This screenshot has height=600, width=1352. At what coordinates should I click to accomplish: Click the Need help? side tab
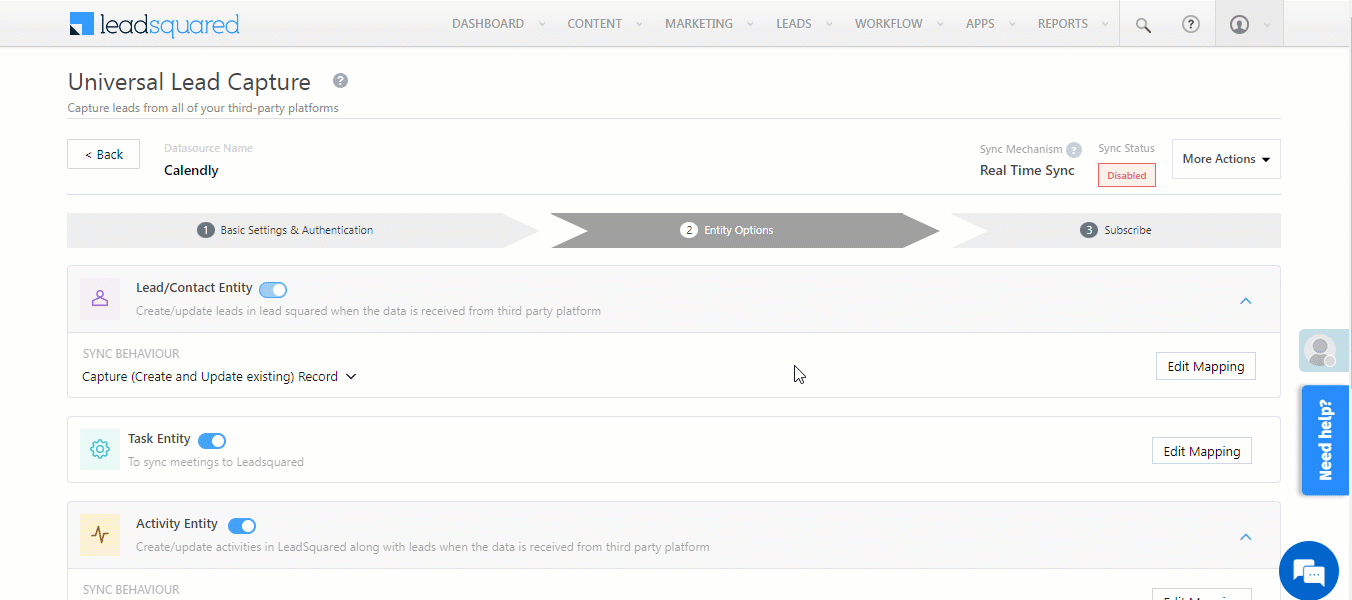[1324, 440]
